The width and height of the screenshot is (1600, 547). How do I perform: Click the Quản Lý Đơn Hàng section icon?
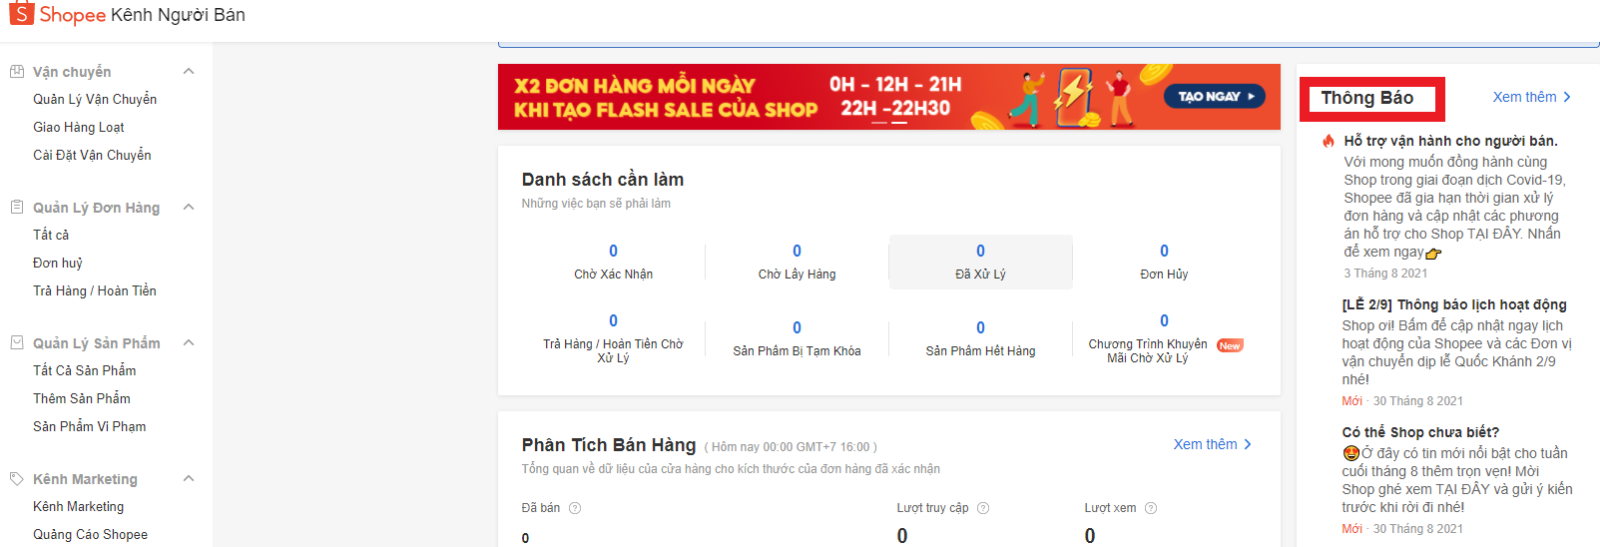point(17,207)
